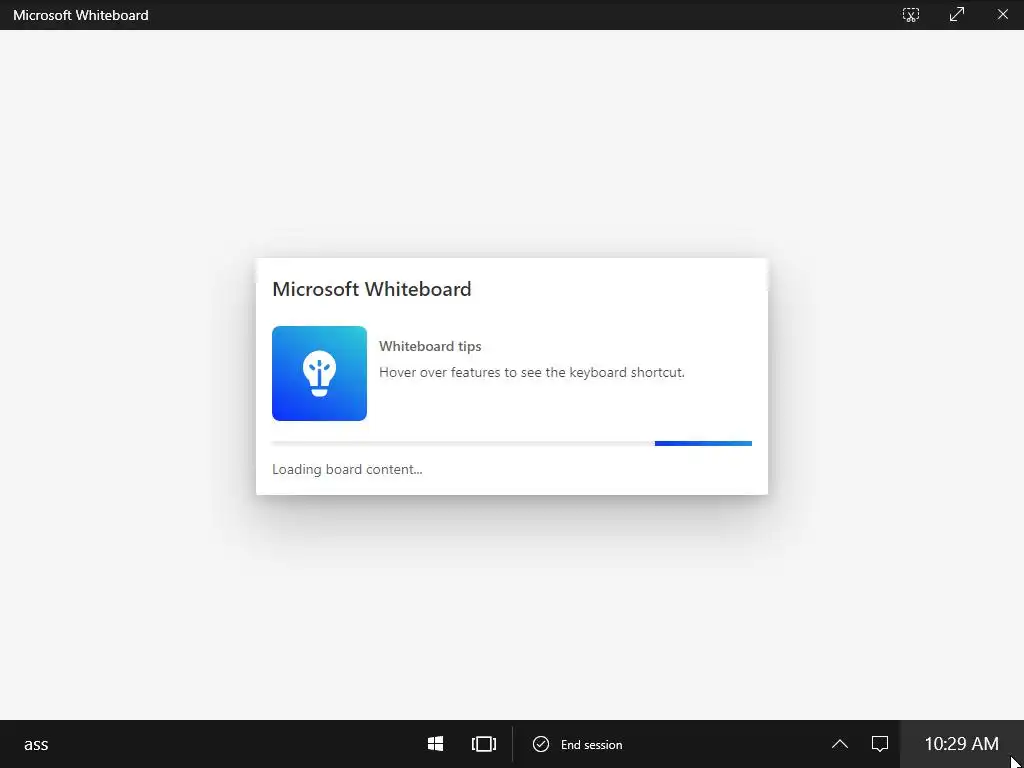Expand the system tray hidden icons chevron

[x=840, y=744]
